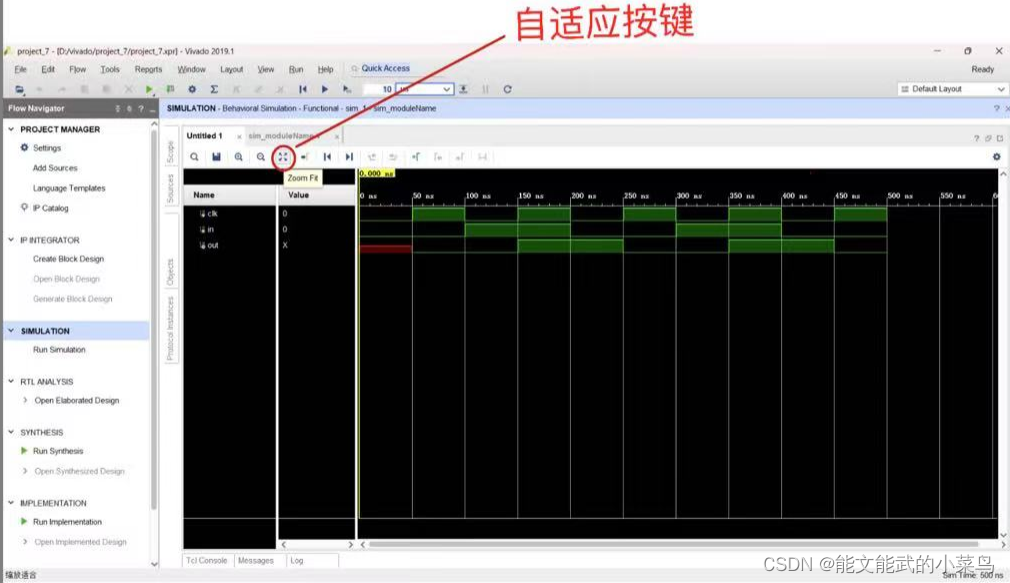The image size is (1010, 583).
Task: Open the Window menu
Action: pyautogui.click(x=191, y=69)
